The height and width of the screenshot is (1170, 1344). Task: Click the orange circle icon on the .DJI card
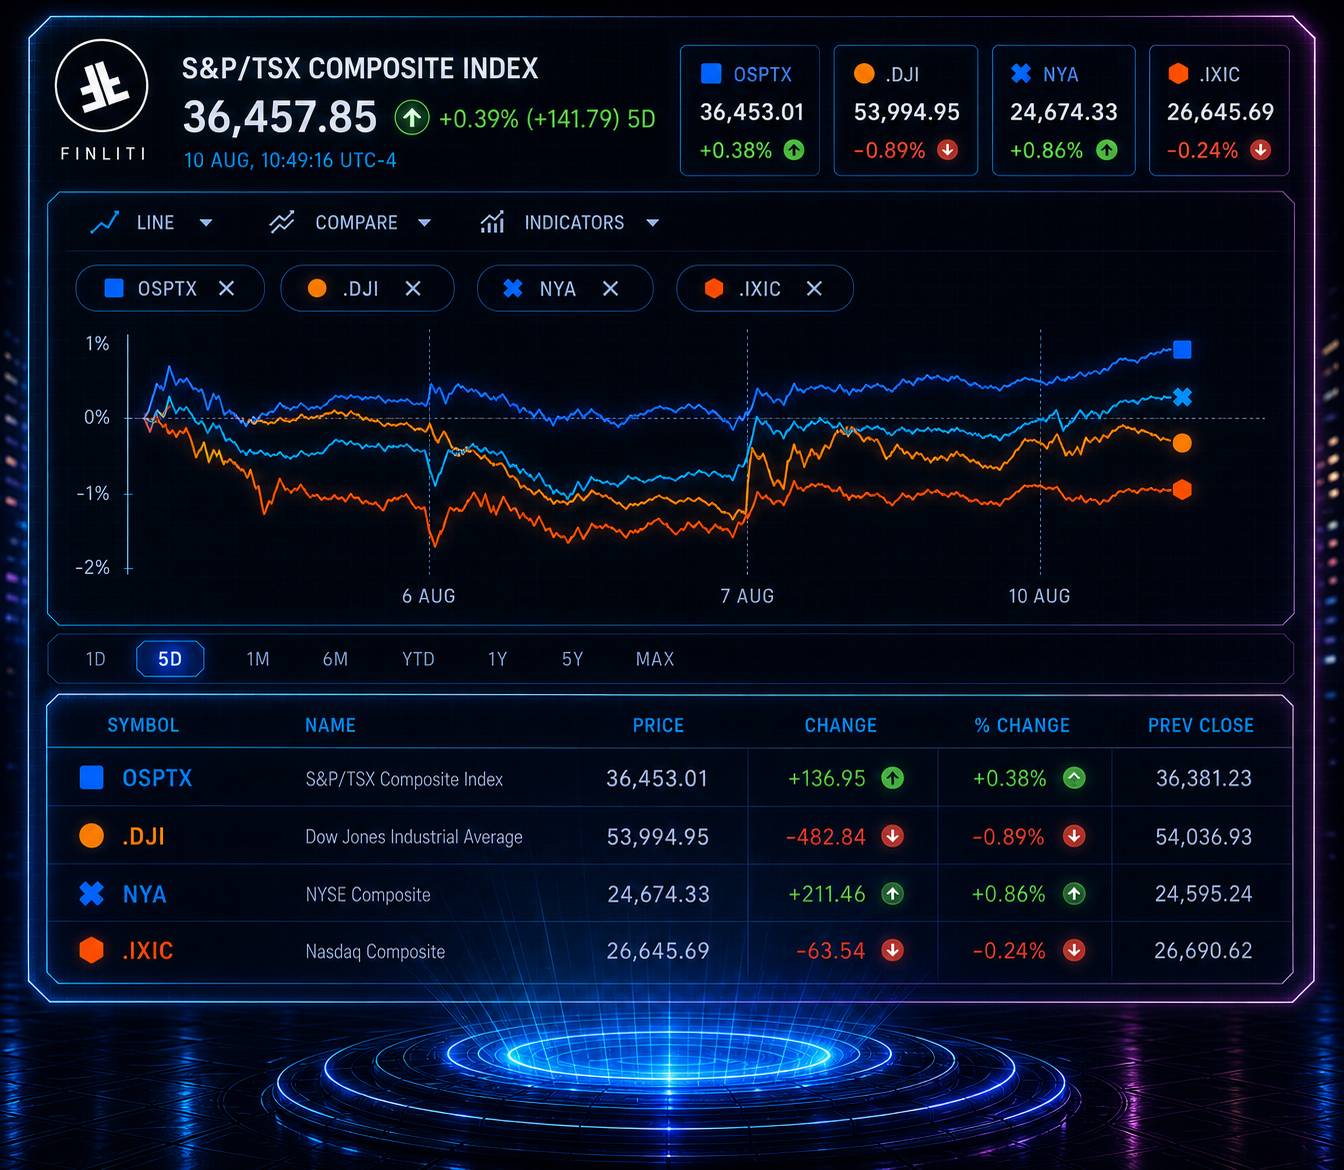click(x=864, y=73)
